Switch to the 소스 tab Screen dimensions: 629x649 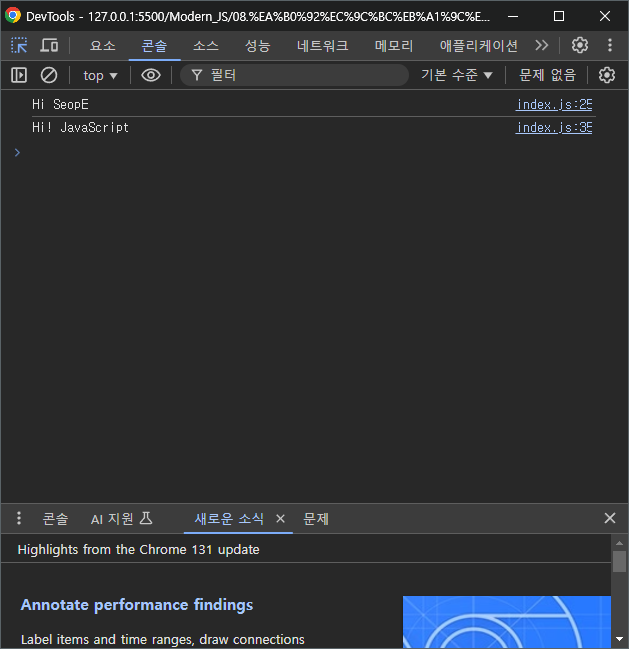click(206, 46)
